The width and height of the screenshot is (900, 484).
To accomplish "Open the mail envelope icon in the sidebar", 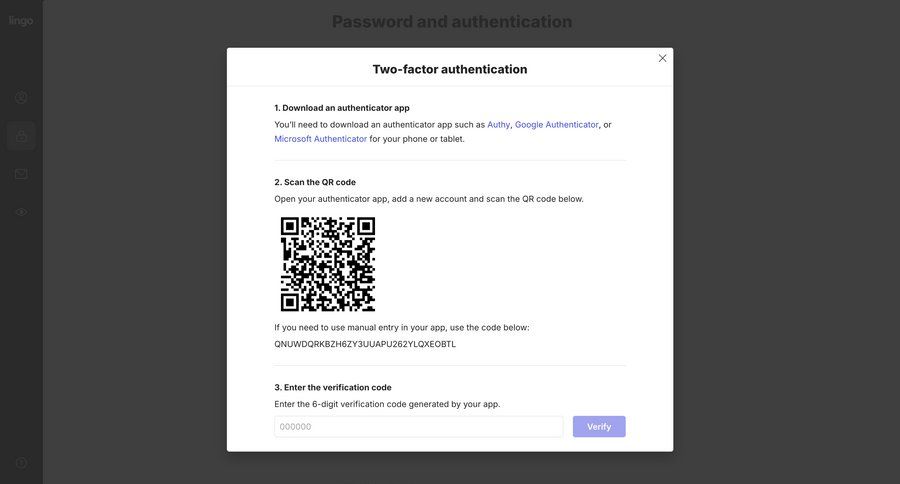I will coord(21,174).
